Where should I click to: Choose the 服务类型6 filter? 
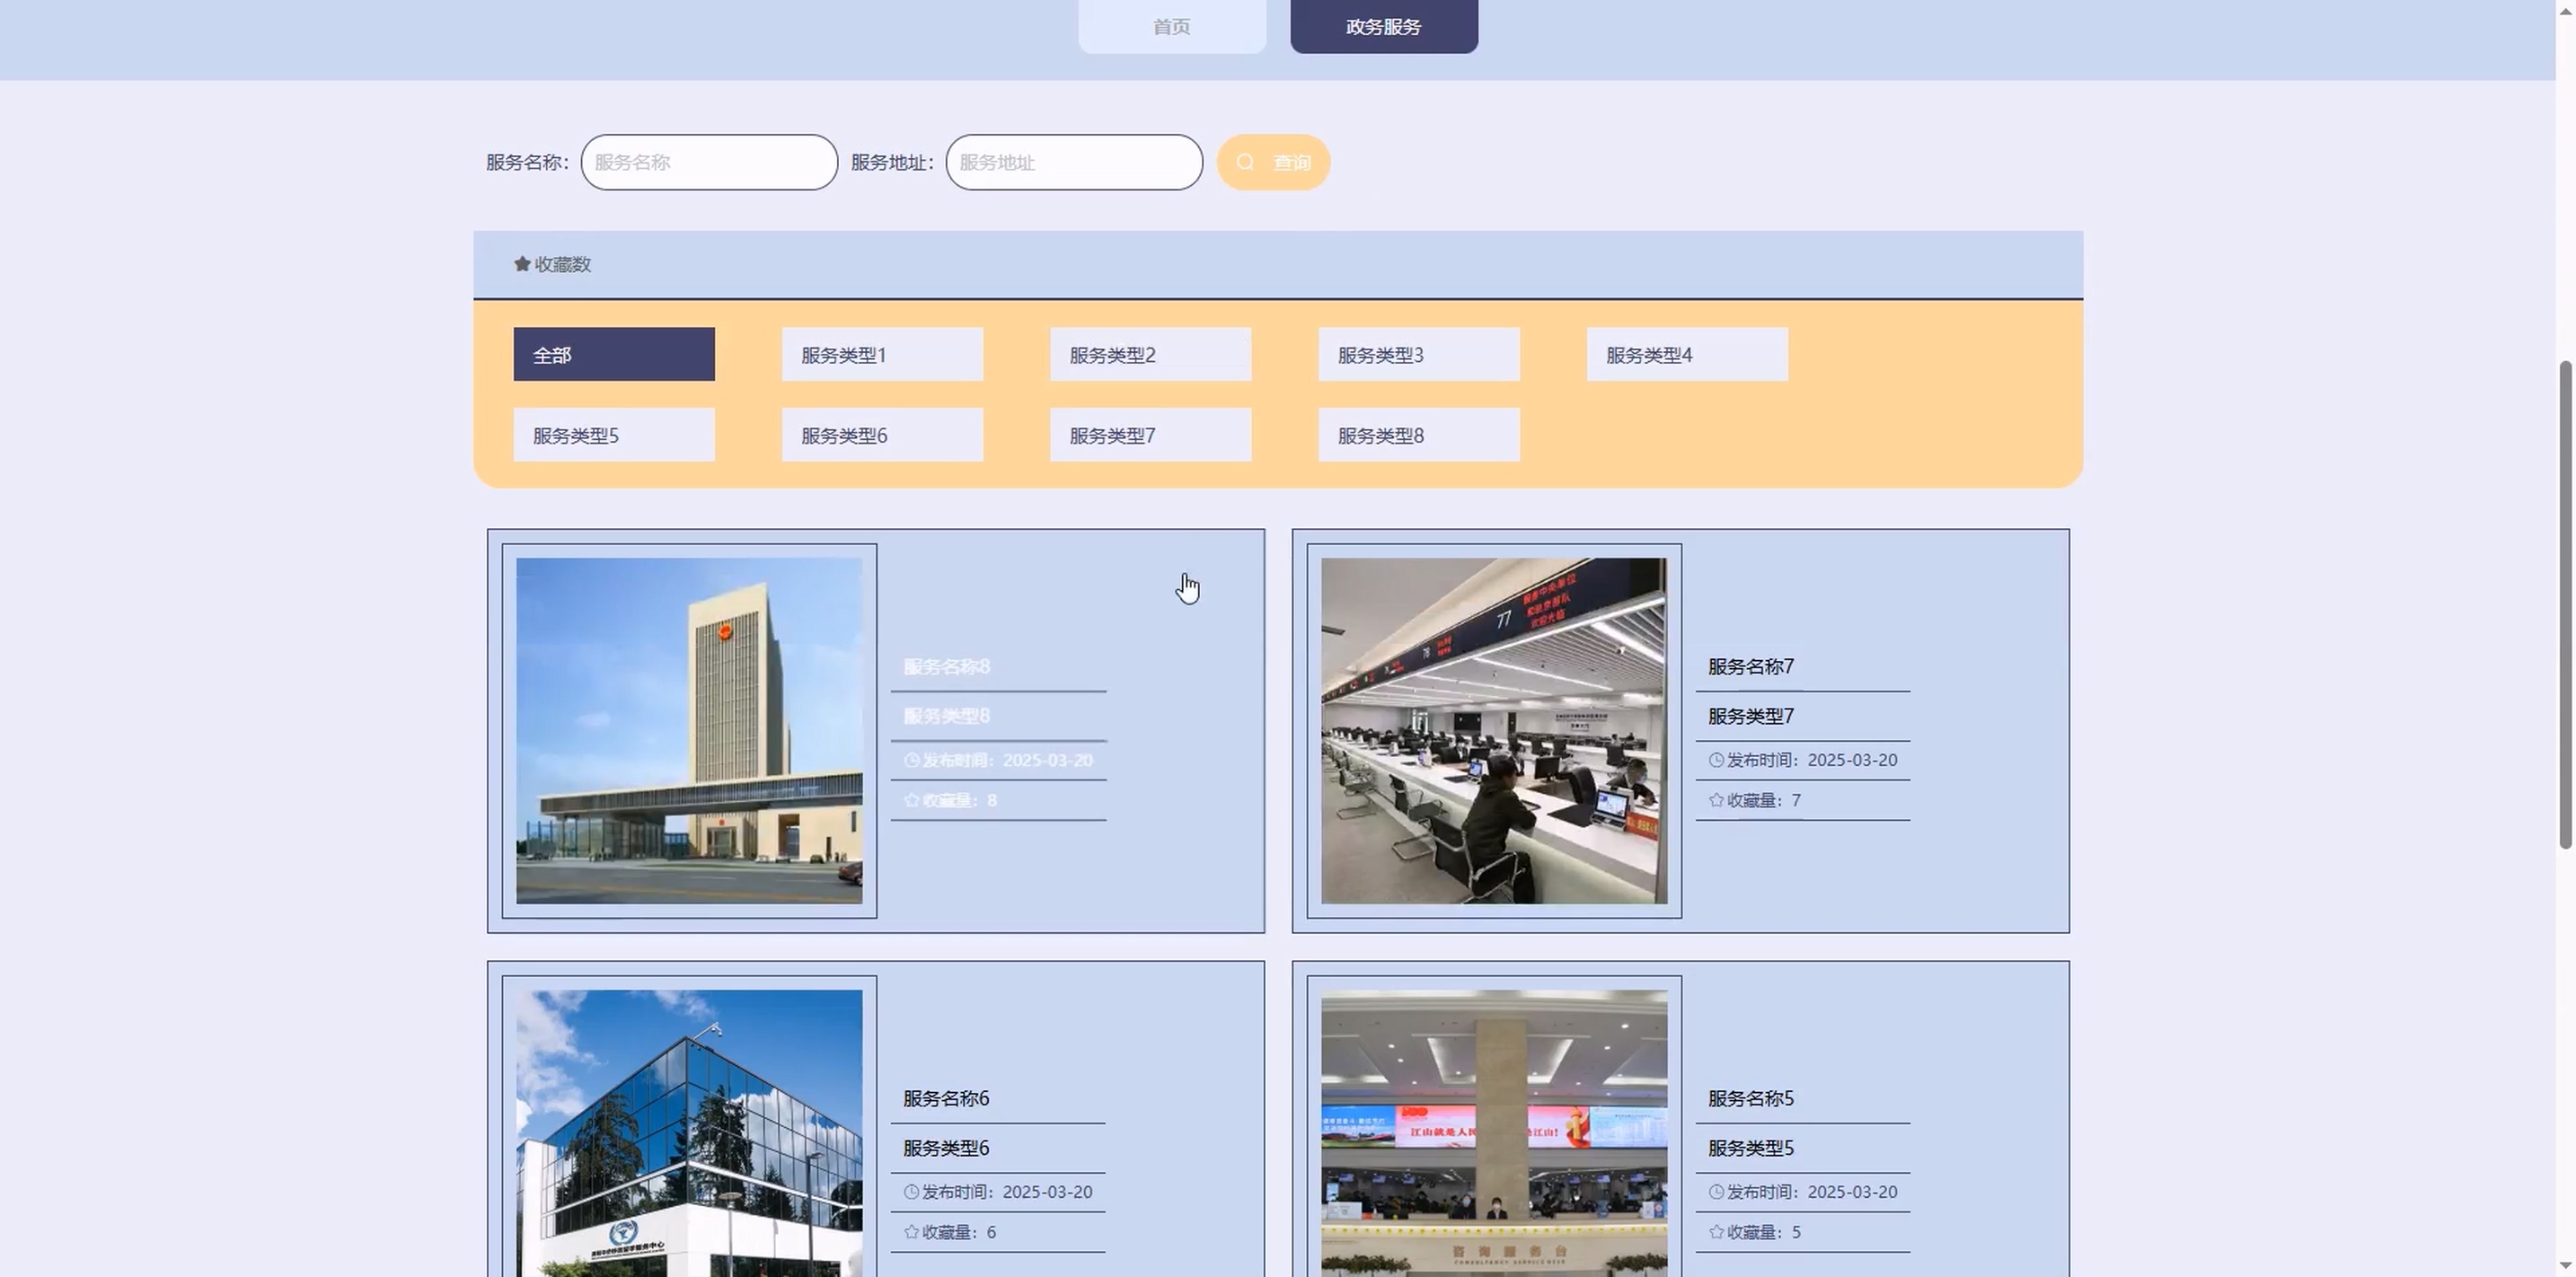(881, 435)
